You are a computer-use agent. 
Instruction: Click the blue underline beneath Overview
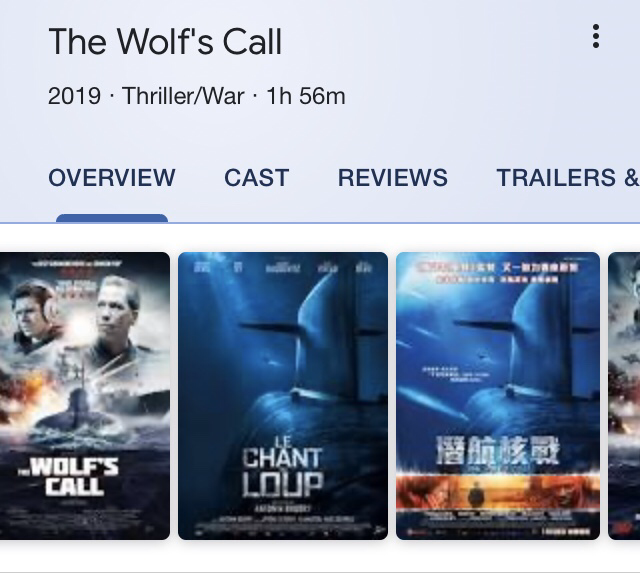(112, 218)
